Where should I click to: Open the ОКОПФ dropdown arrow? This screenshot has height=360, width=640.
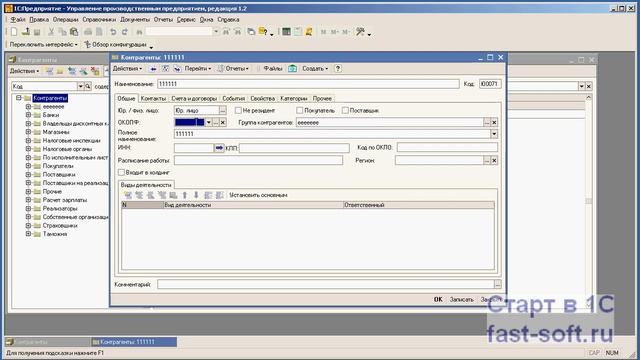(209, 122)
